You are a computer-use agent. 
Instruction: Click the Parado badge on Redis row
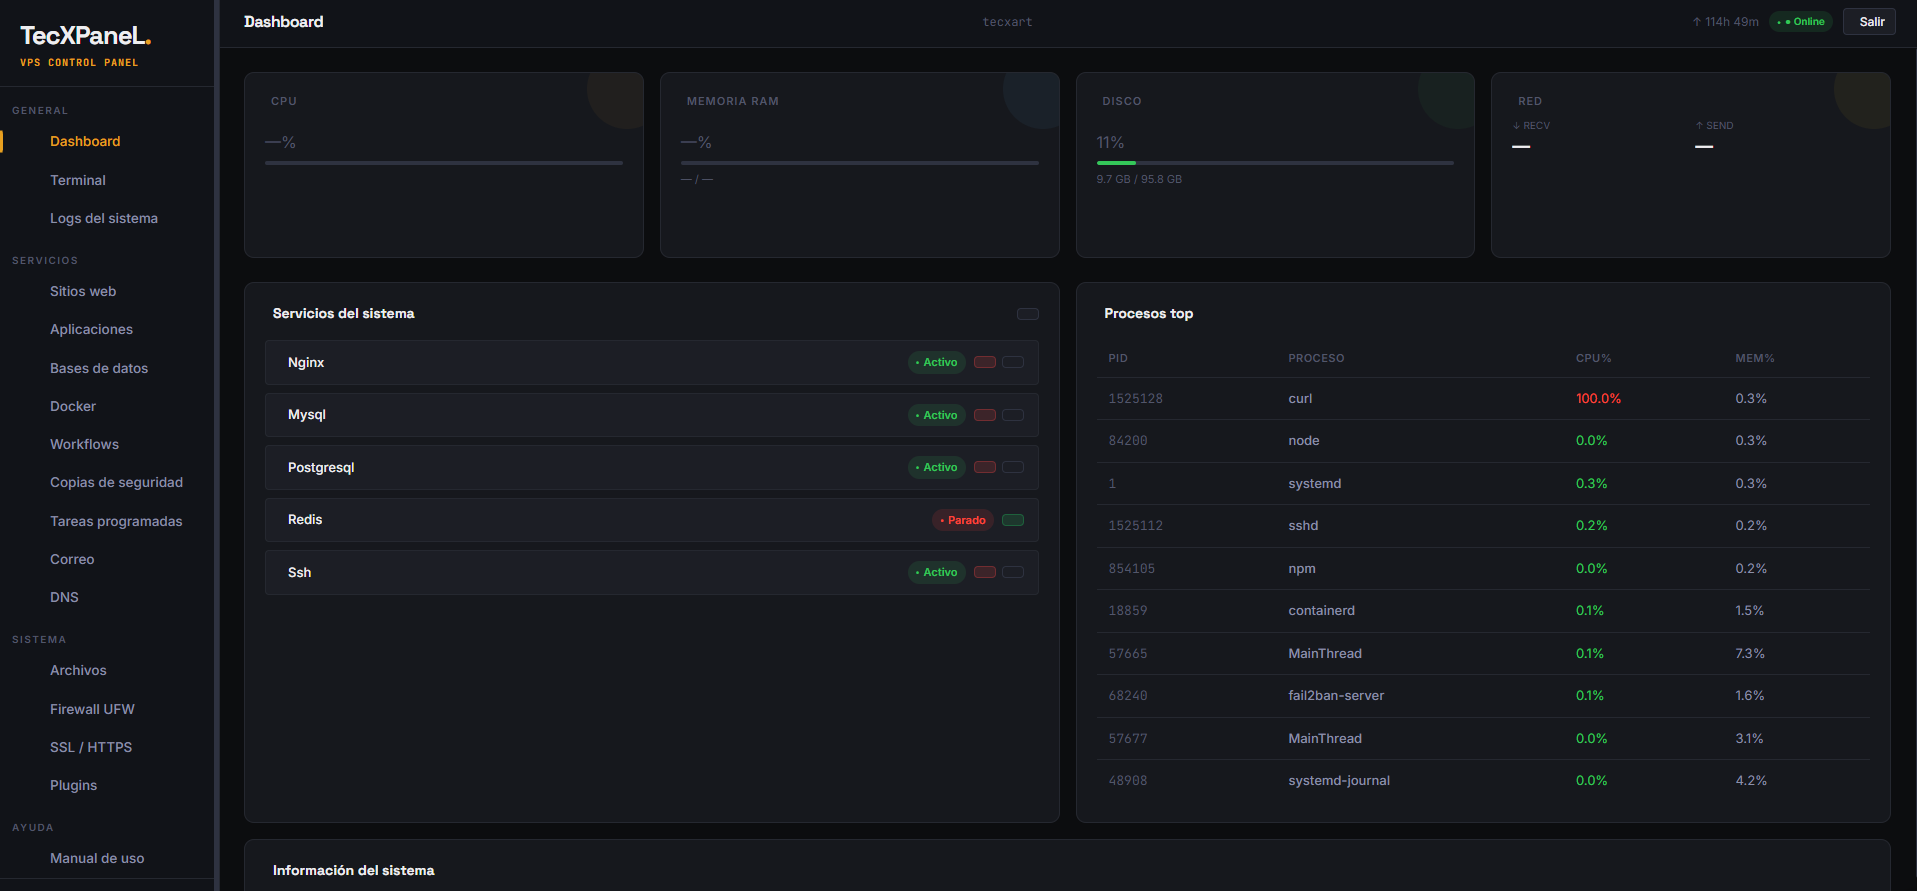[963, 520]
